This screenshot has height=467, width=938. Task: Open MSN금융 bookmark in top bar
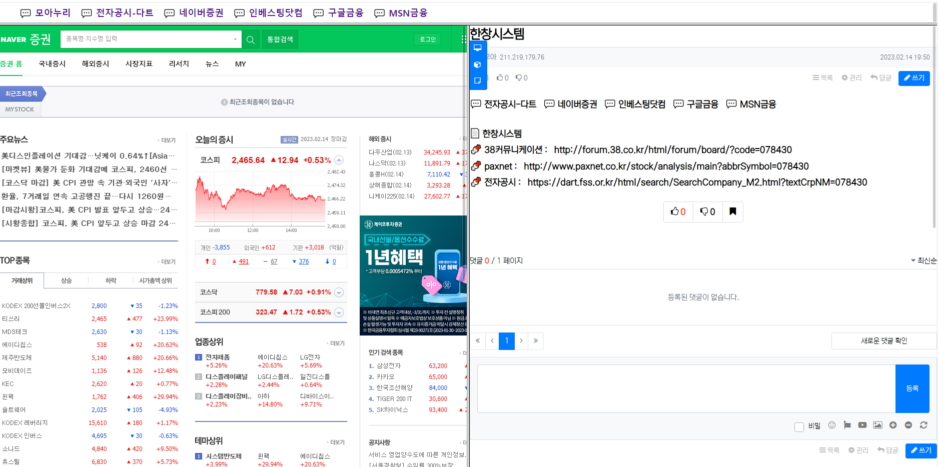coord(401,13)
